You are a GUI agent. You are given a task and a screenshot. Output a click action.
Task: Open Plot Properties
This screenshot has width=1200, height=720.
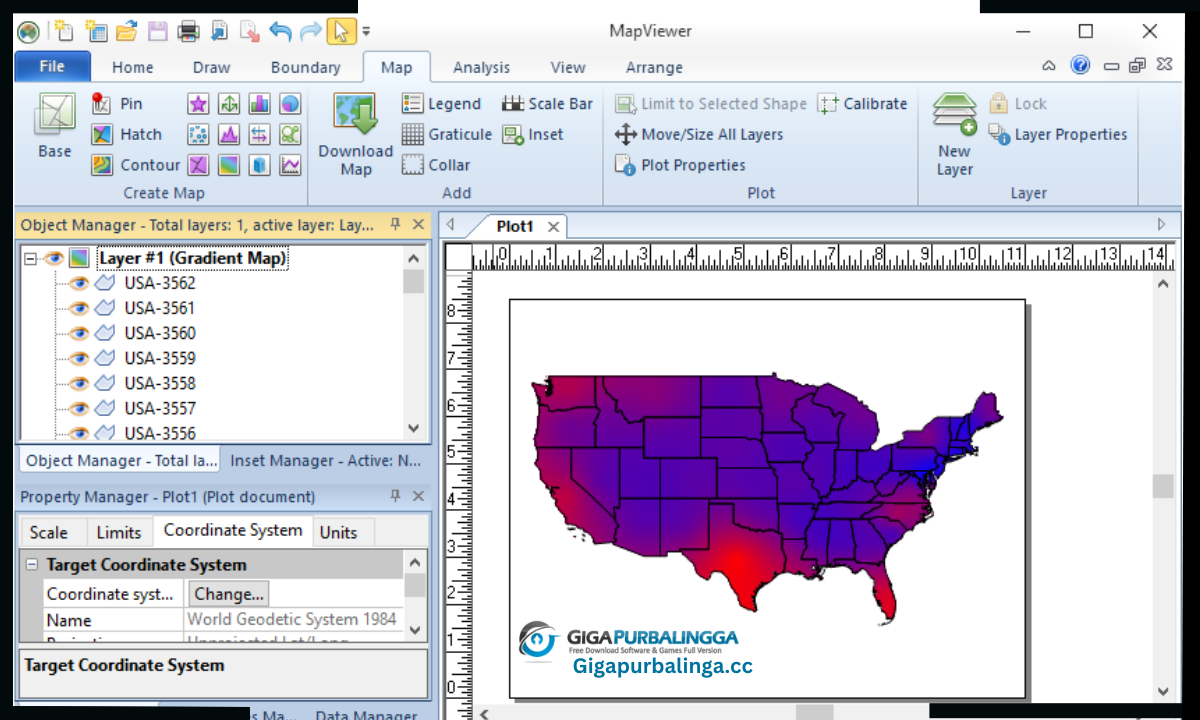pos(680,165)
